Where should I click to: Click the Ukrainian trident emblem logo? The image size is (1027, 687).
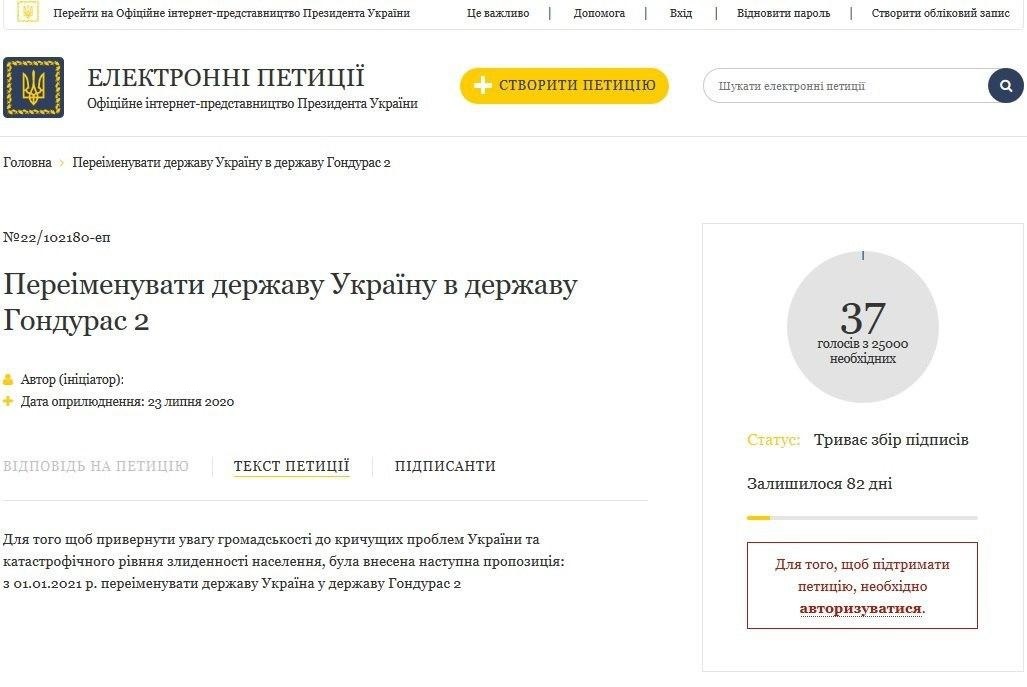33,87
